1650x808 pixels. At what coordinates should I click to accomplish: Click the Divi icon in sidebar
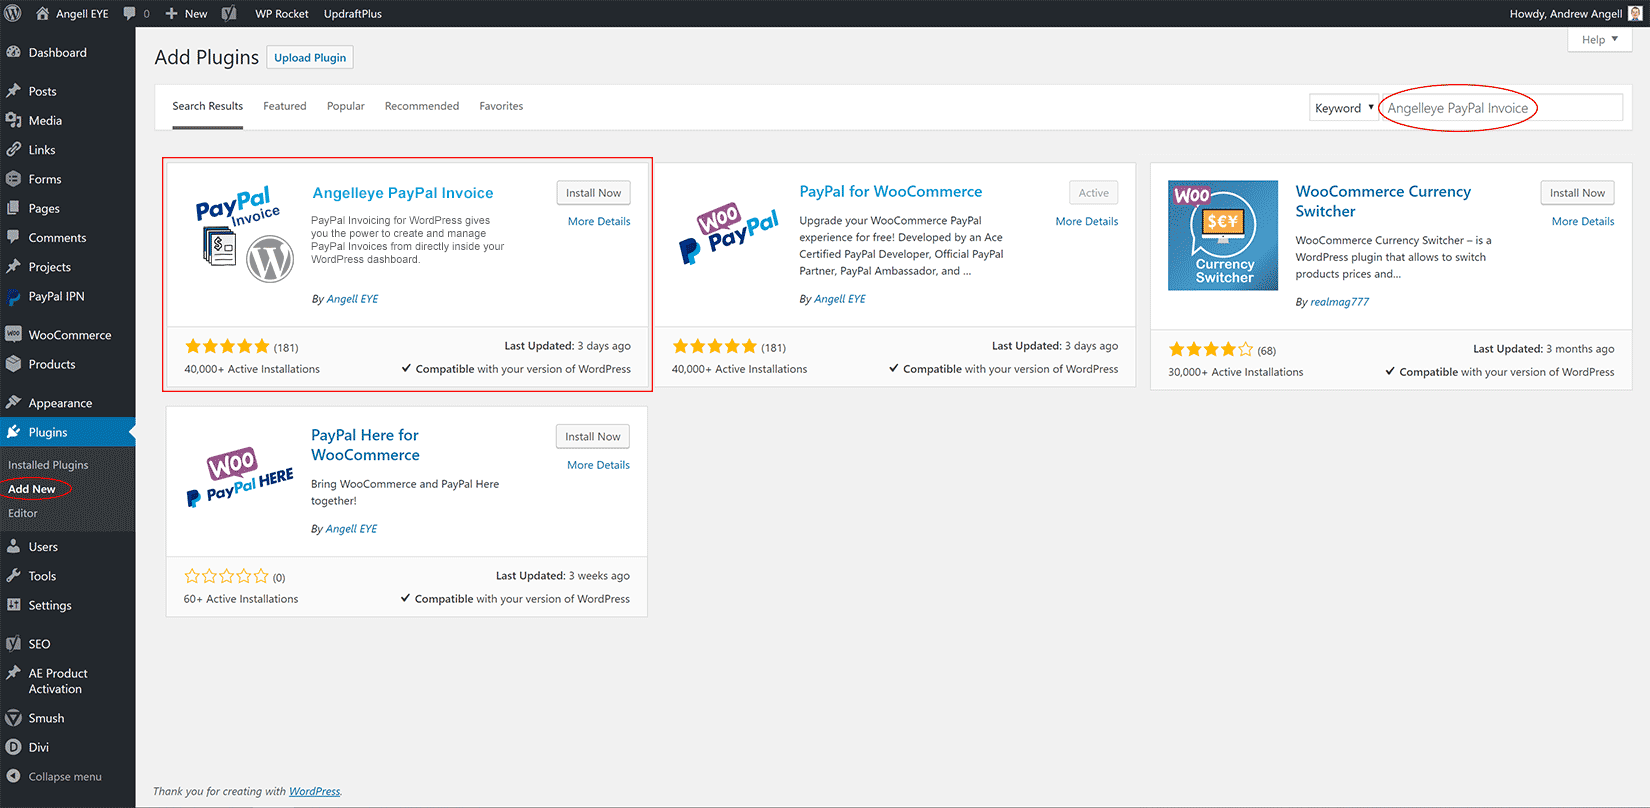pos(13,747)
